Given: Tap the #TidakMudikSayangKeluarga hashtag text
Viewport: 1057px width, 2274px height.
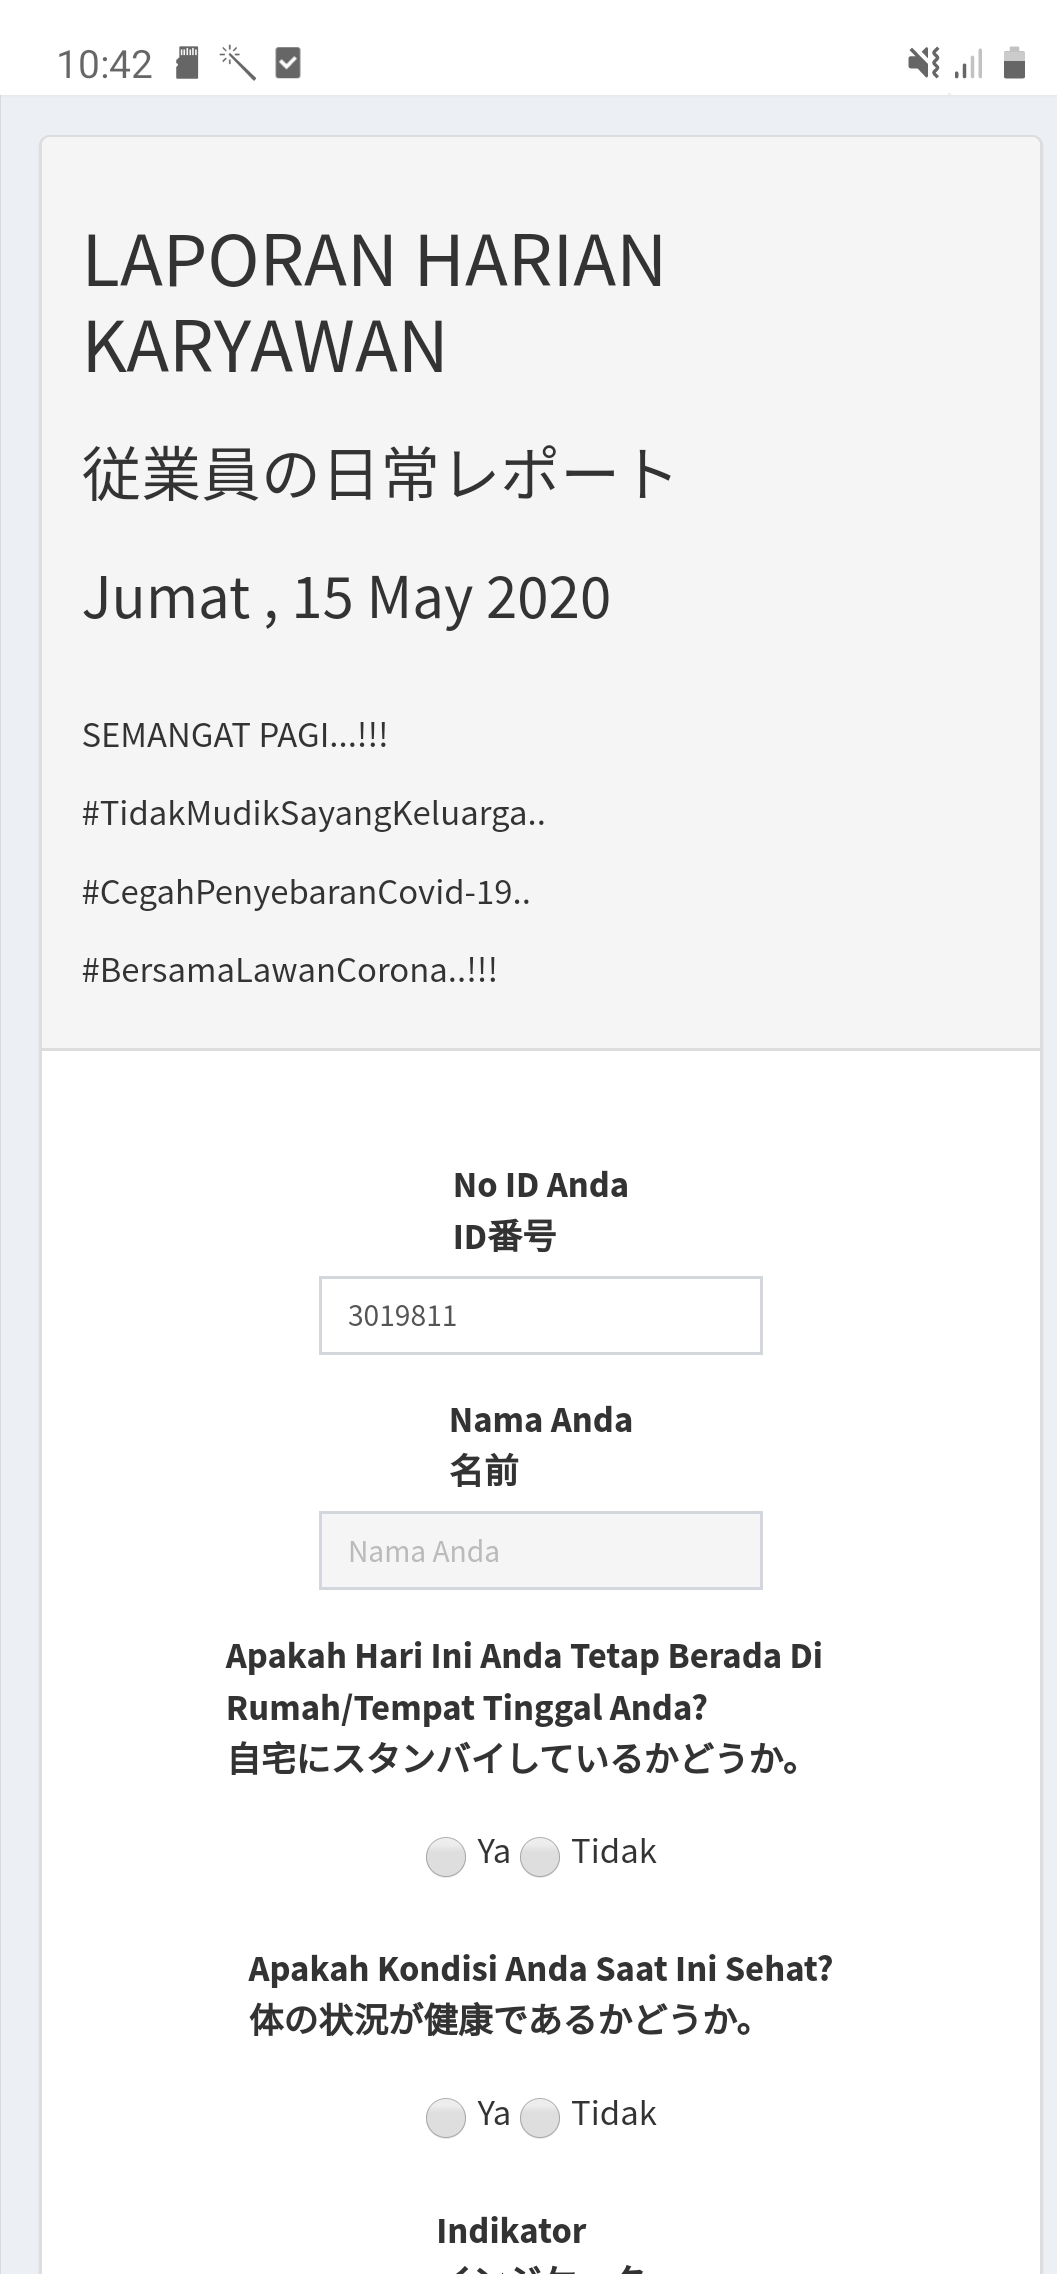Looking at the screenshot, I should pyautogui.click(x=313, y=814).
